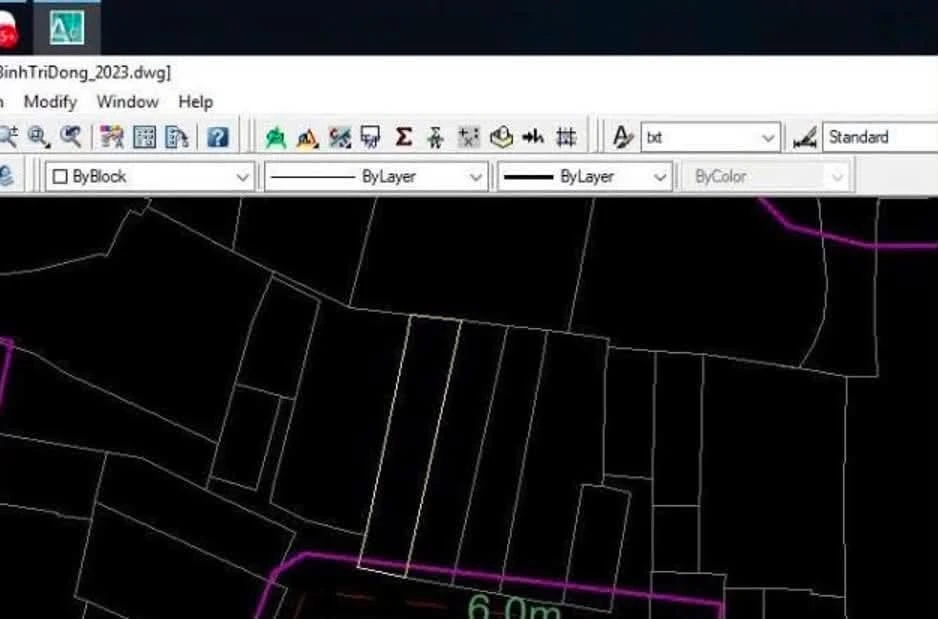Open the grid-style DesignCenter icon
938x619 pixels.
point(145,137)
